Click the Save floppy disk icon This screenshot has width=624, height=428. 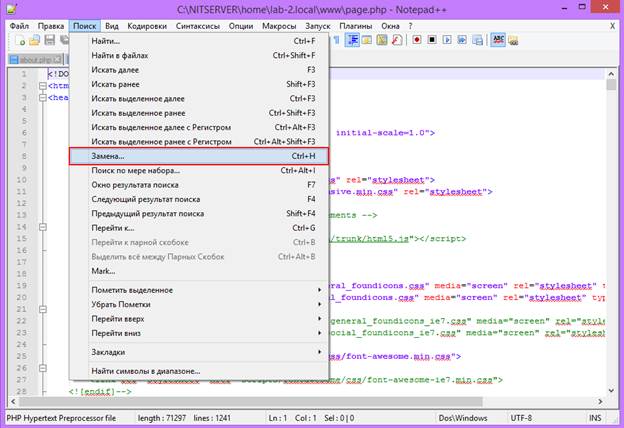point(50,40)
